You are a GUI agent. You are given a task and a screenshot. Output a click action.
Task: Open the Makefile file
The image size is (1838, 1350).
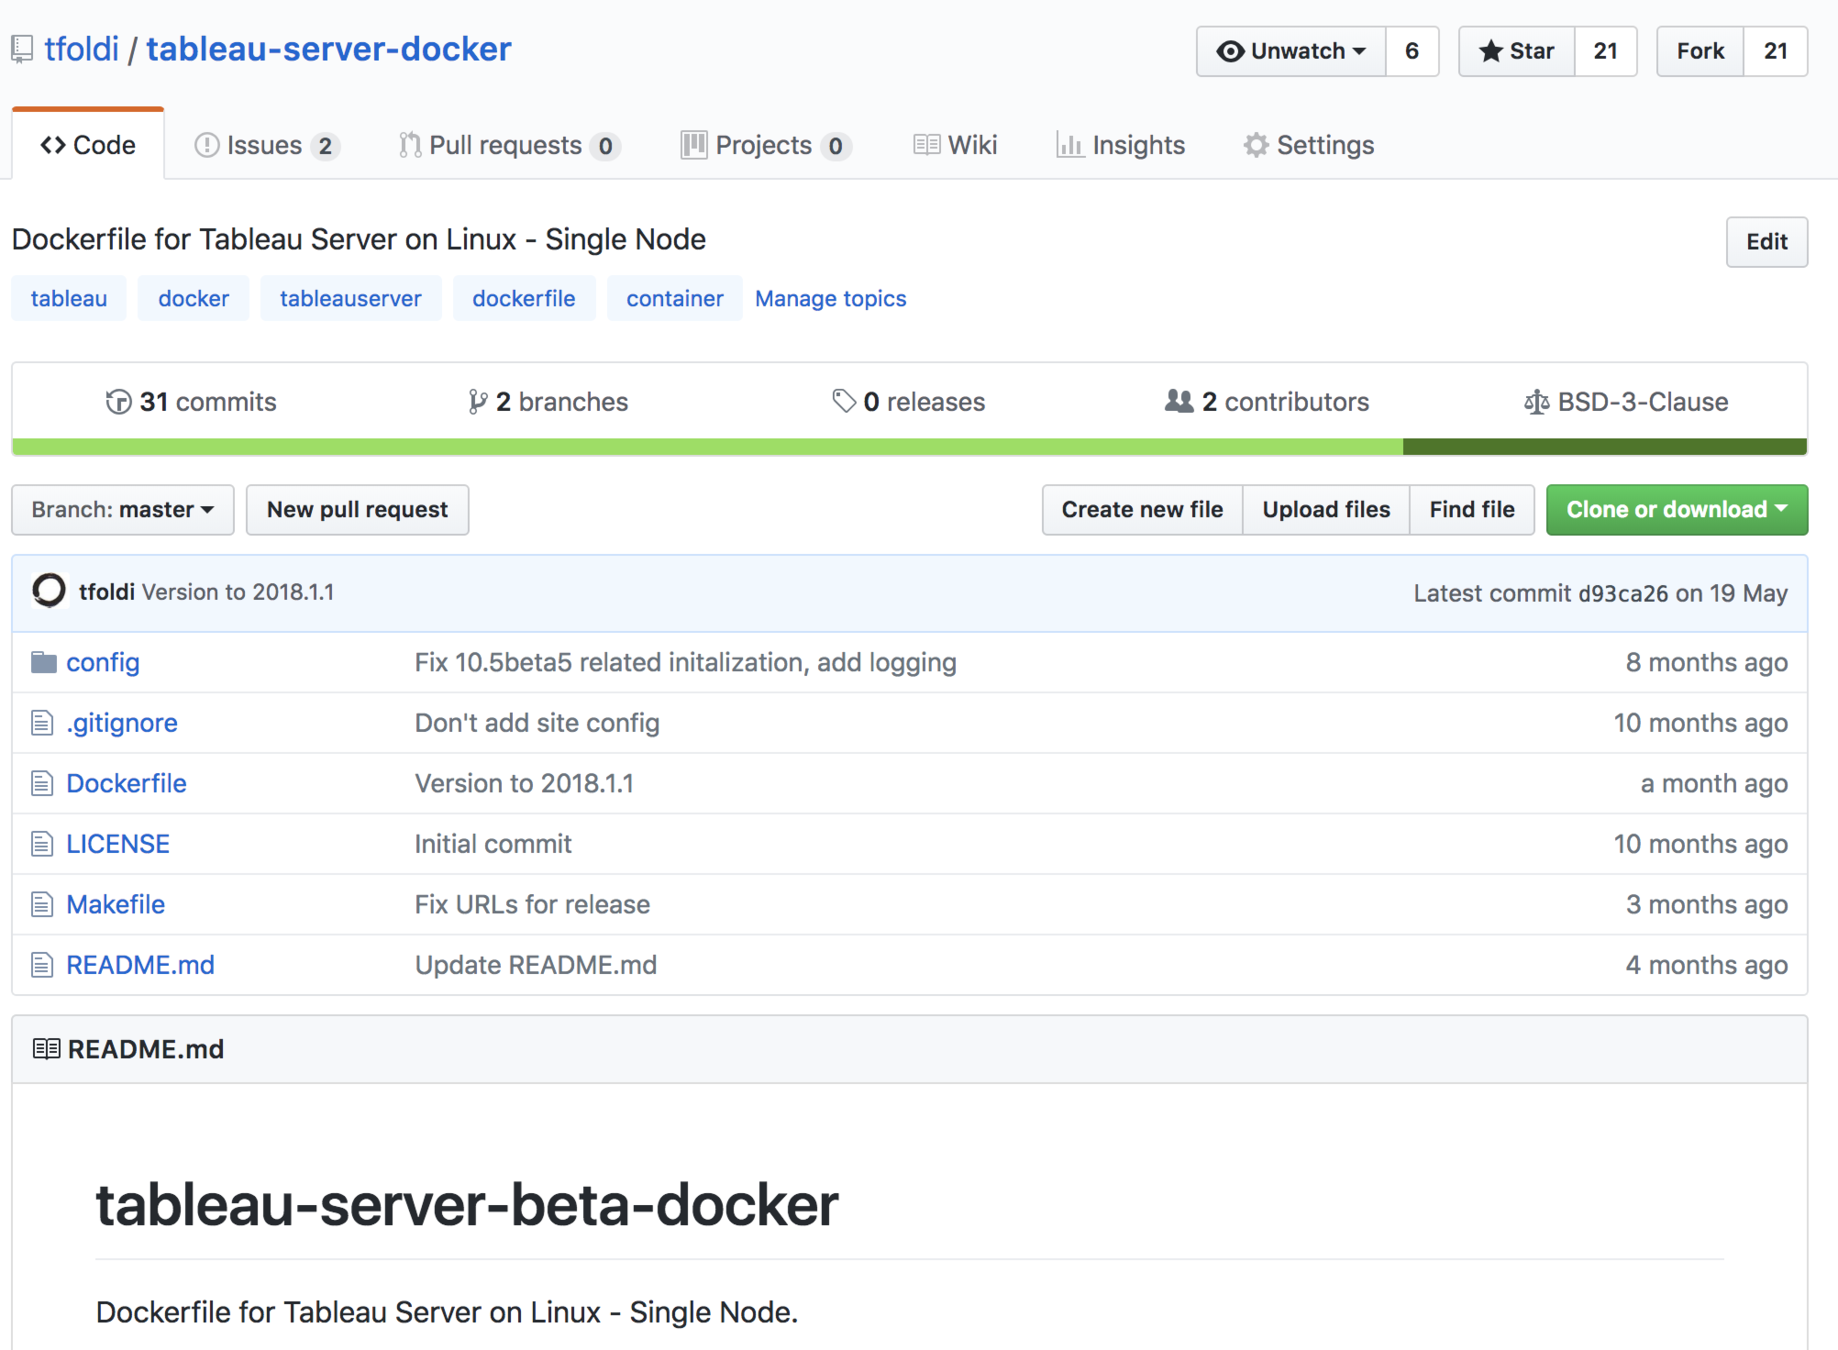click(x=115, y=904)
